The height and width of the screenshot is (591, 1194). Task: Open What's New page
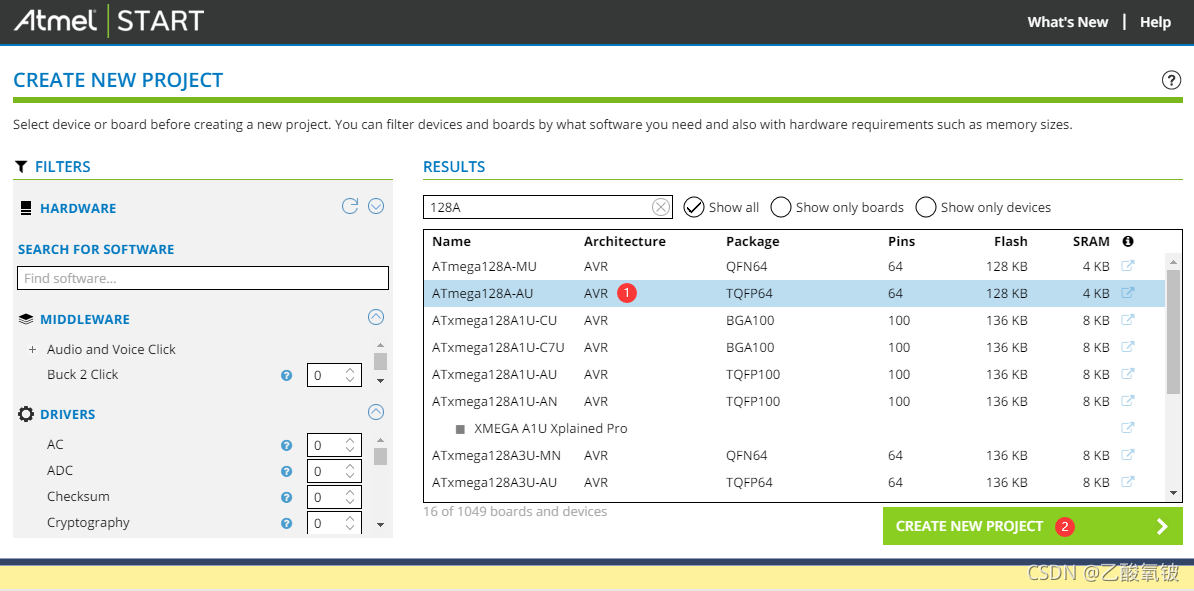click(1068, 22)
